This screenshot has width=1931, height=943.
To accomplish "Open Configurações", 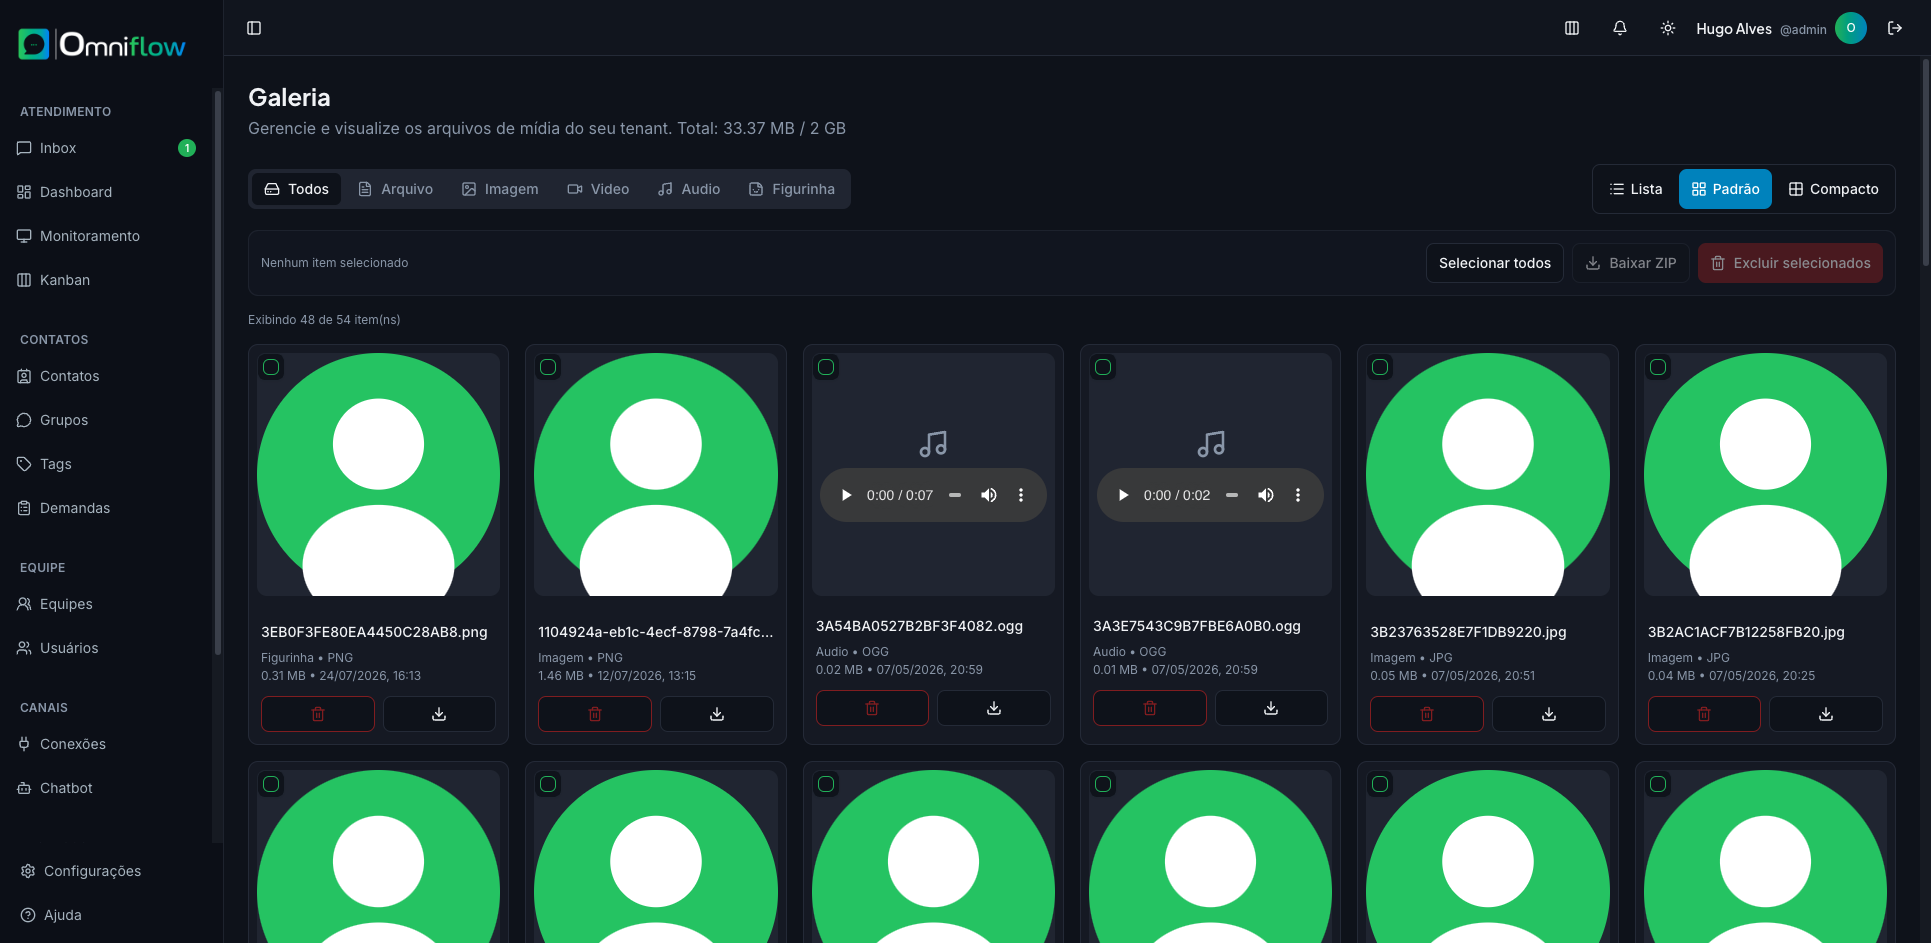I will pos(110,871).
